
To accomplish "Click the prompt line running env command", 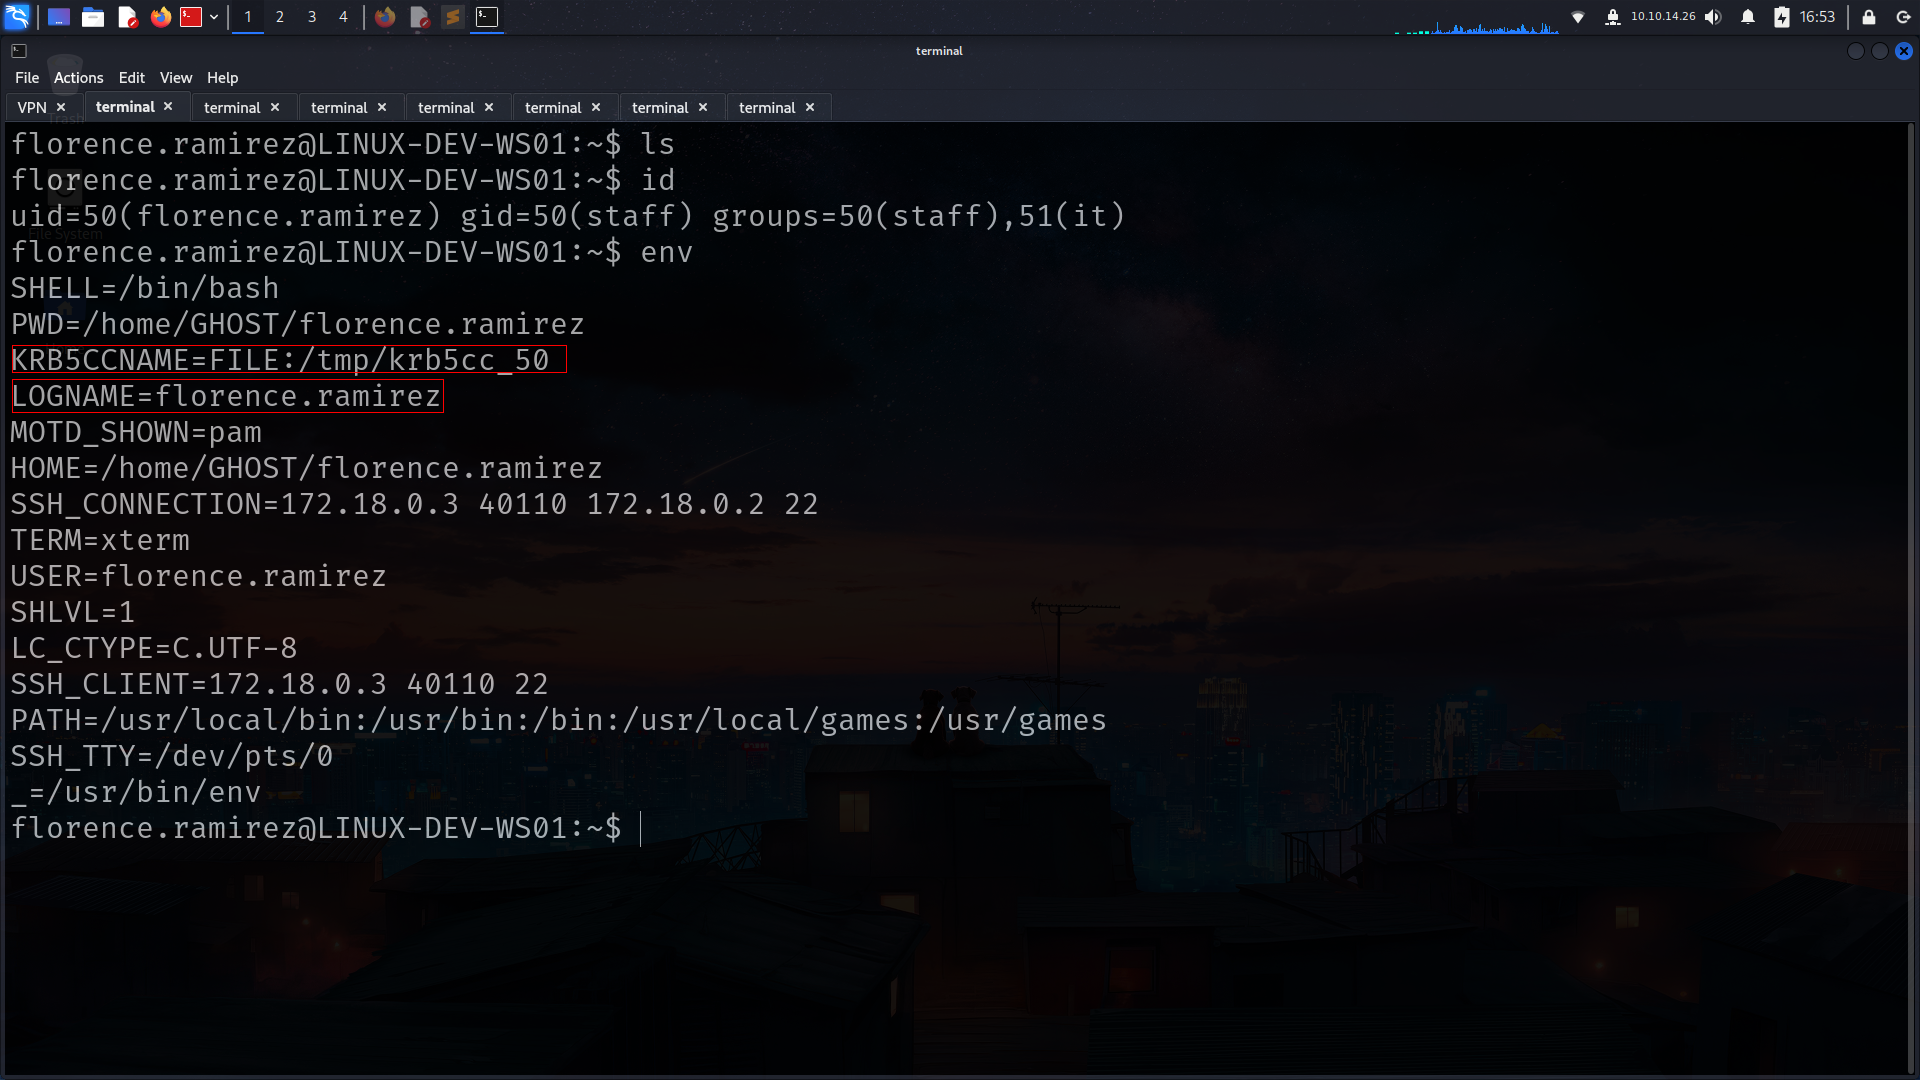I will pos(352,252).
